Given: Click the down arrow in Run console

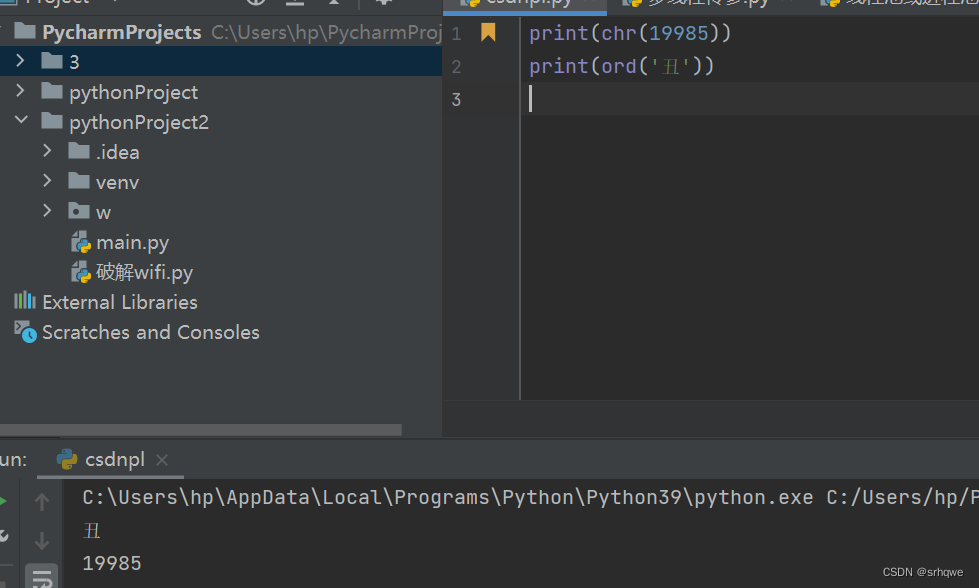Looking at the screenshot, I should pos(41,541).
